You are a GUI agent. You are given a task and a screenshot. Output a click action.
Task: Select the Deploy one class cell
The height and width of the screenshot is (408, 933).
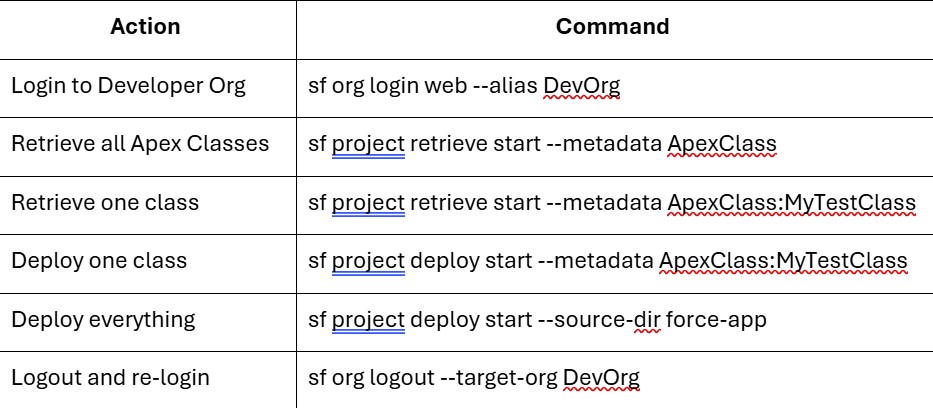click(x=99, y=260)
